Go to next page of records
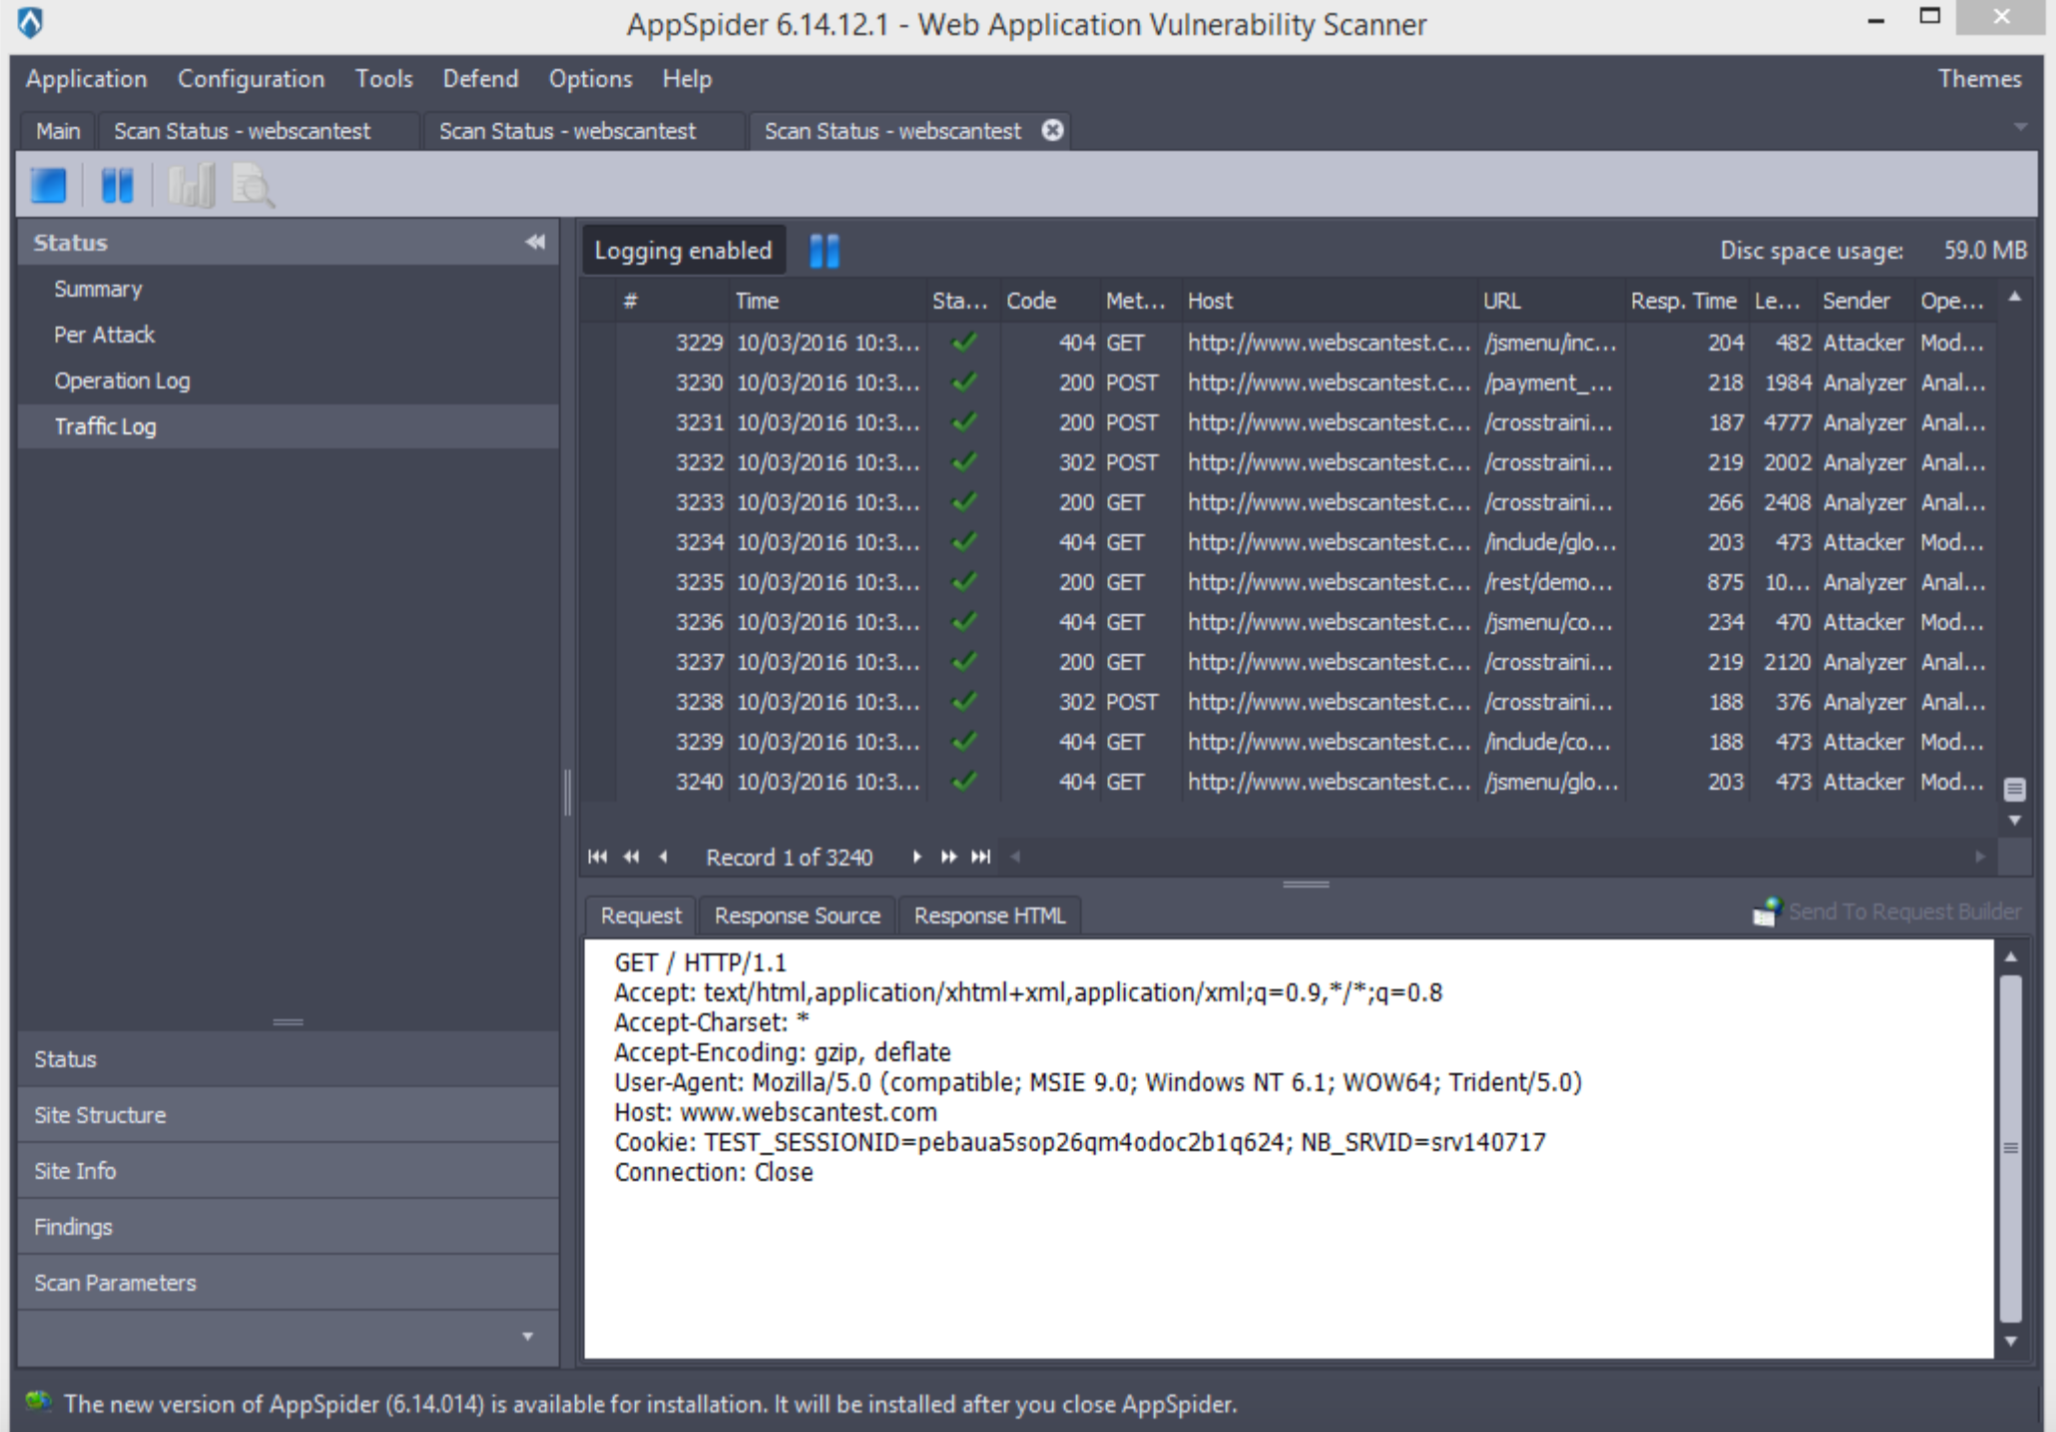Viewport: 2056px width, 1432px height. (x=948, y=857)
